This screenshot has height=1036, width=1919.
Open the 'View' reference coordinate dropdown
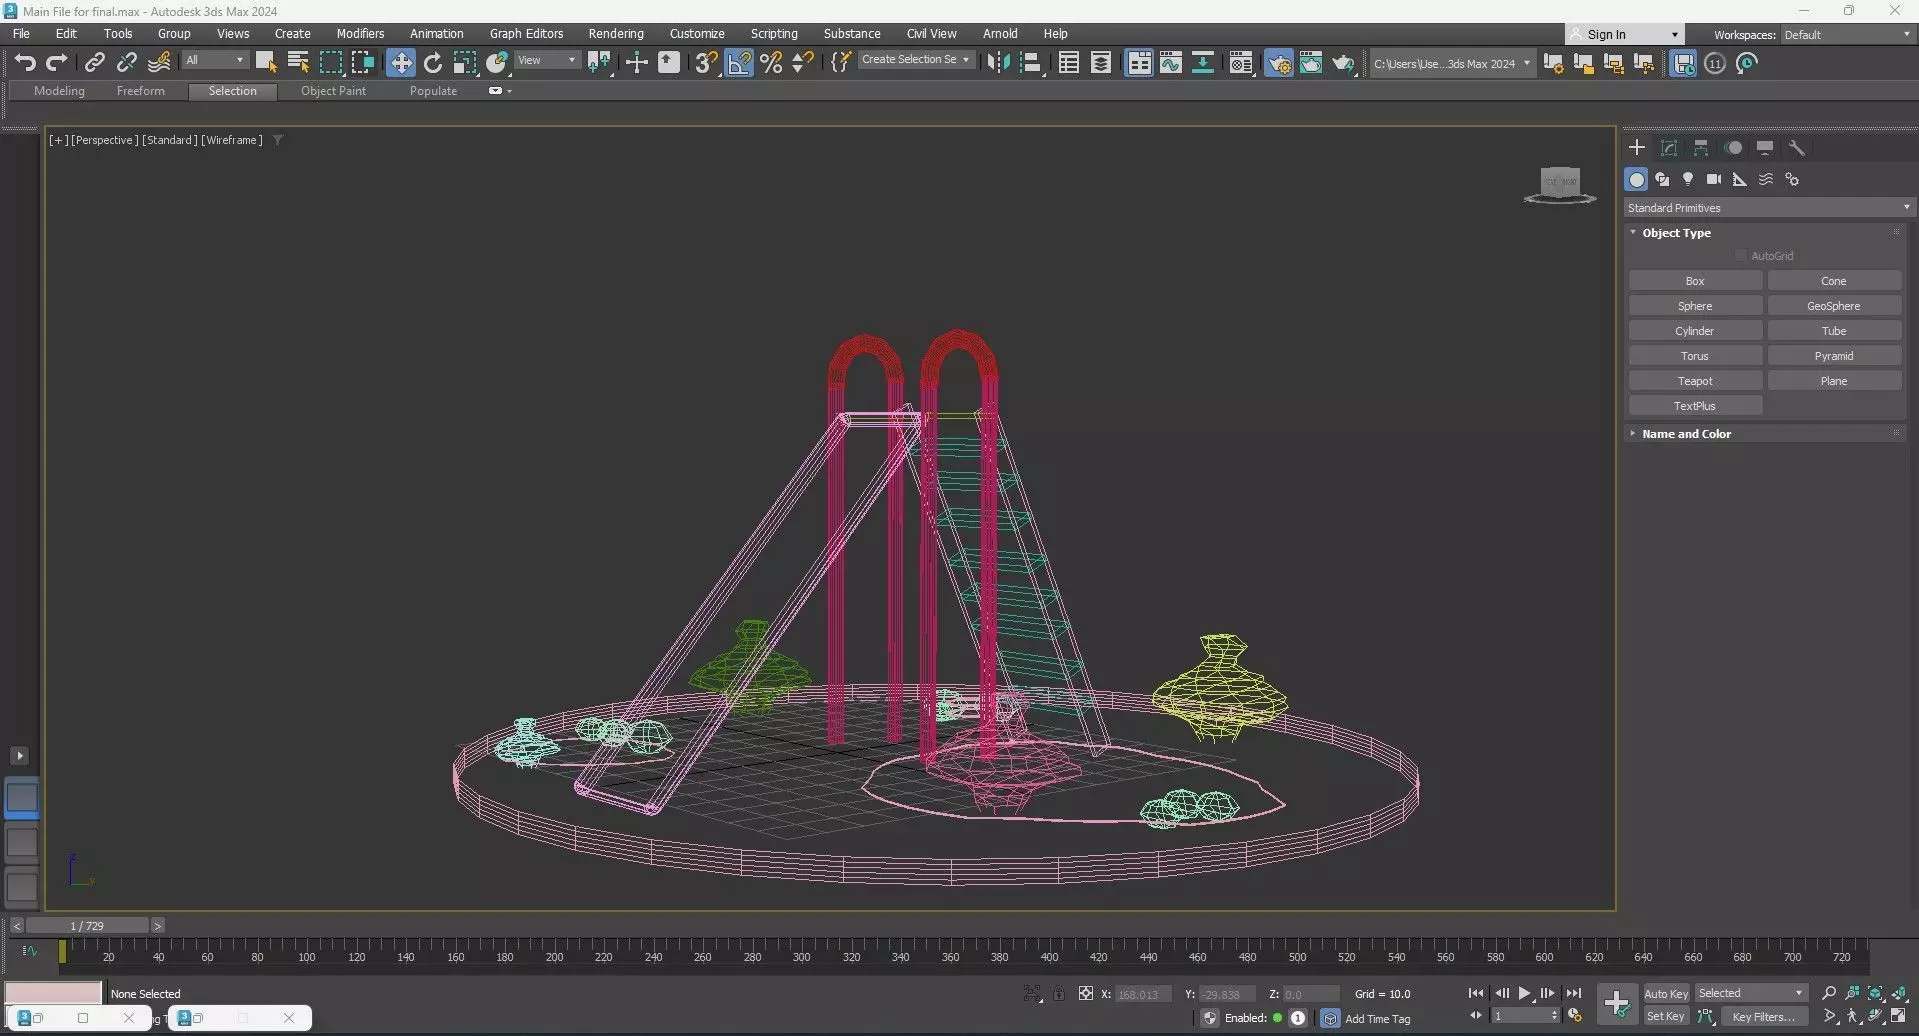[x=546, y=60]
